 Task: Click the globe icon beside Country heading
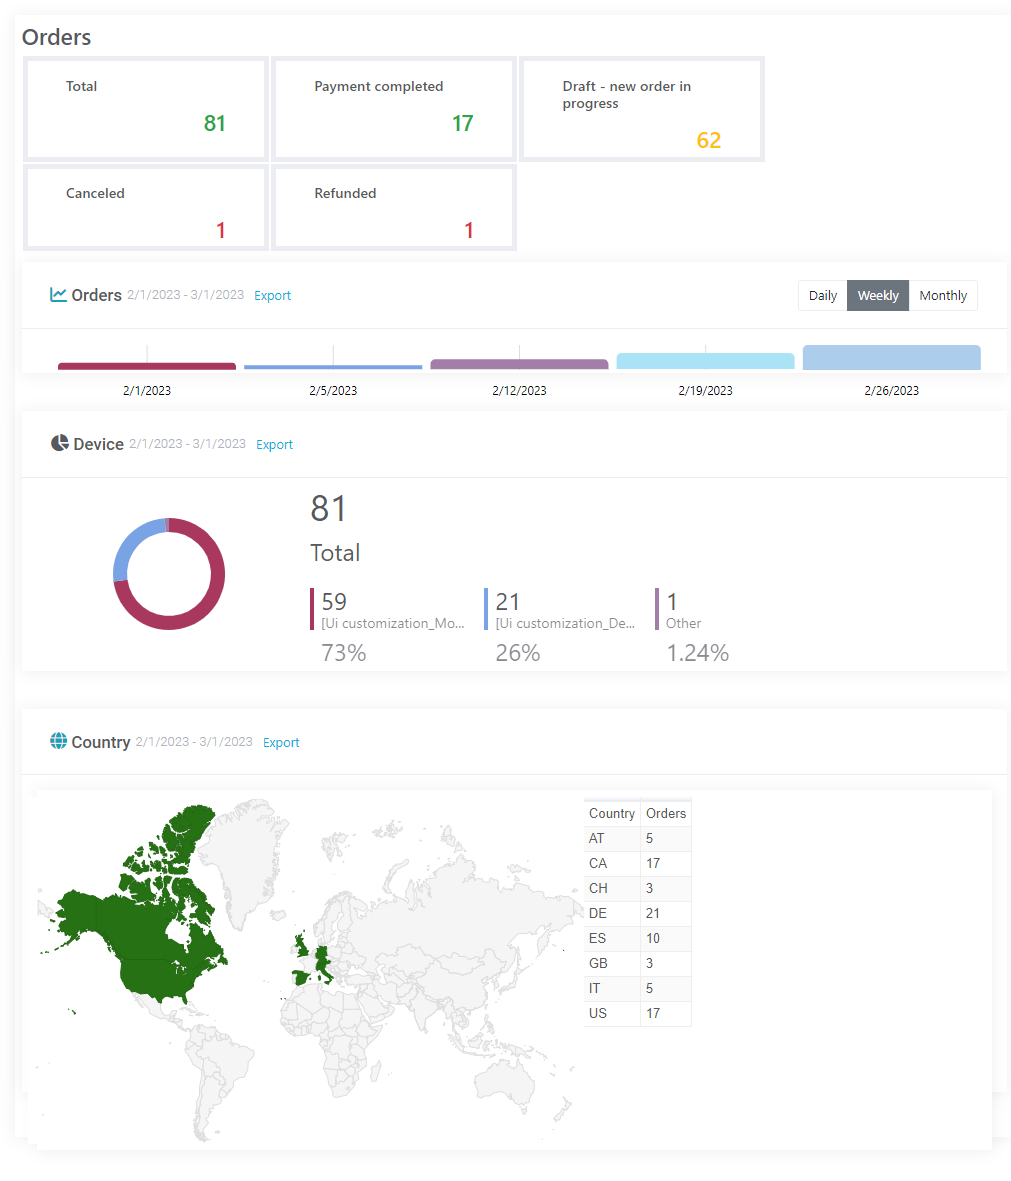[x=58, y=741]
